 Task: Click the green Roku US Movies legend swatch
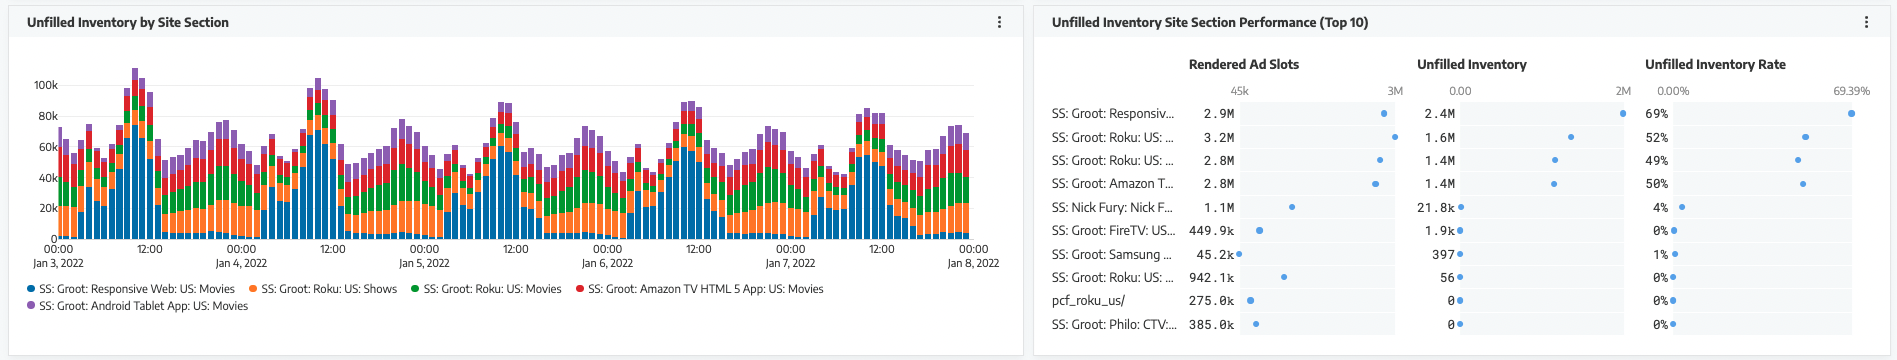tap(415, 289)
